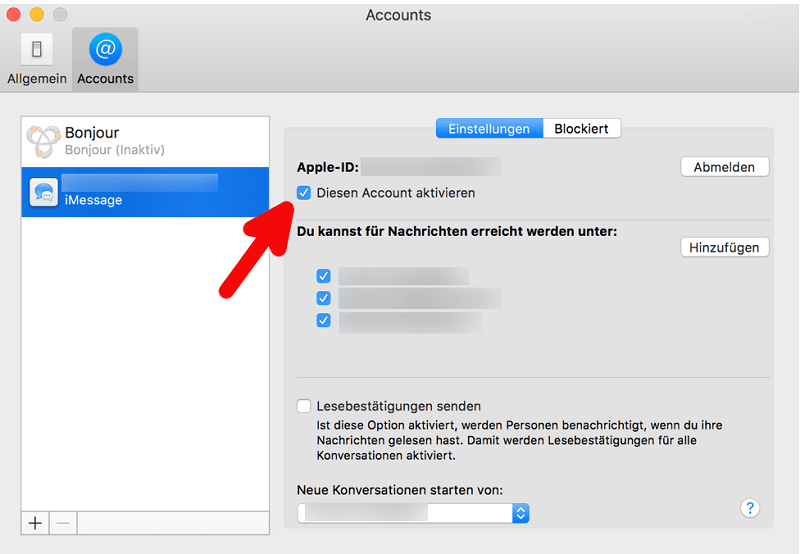The image size is (800, 554).
Task: Remove account with the minus button
Action: click(x=63, y=523)
